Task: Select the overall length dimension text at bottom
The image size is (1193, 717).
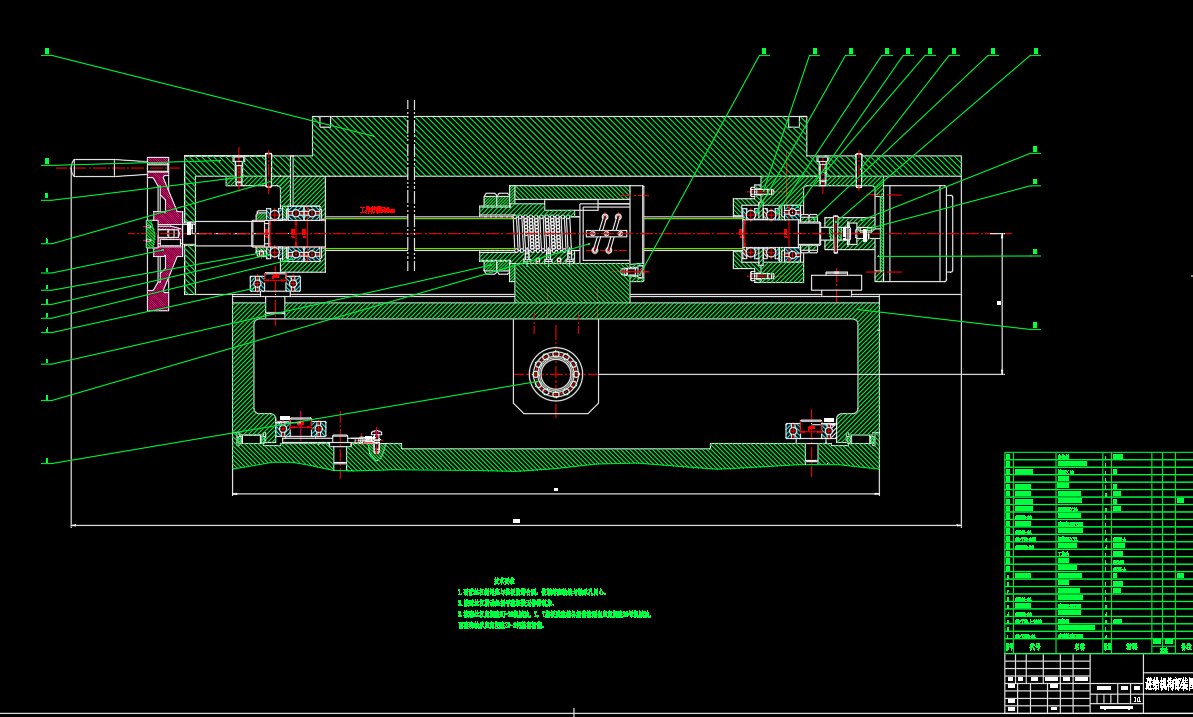Action: (x=516, y=521)
